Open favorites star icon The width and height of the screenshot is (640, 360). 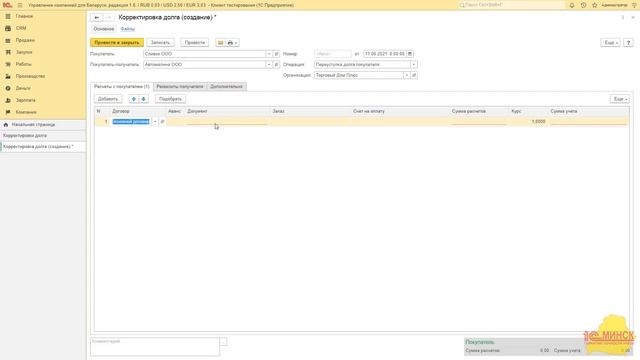pyautogui.click(x=594, y=5)
